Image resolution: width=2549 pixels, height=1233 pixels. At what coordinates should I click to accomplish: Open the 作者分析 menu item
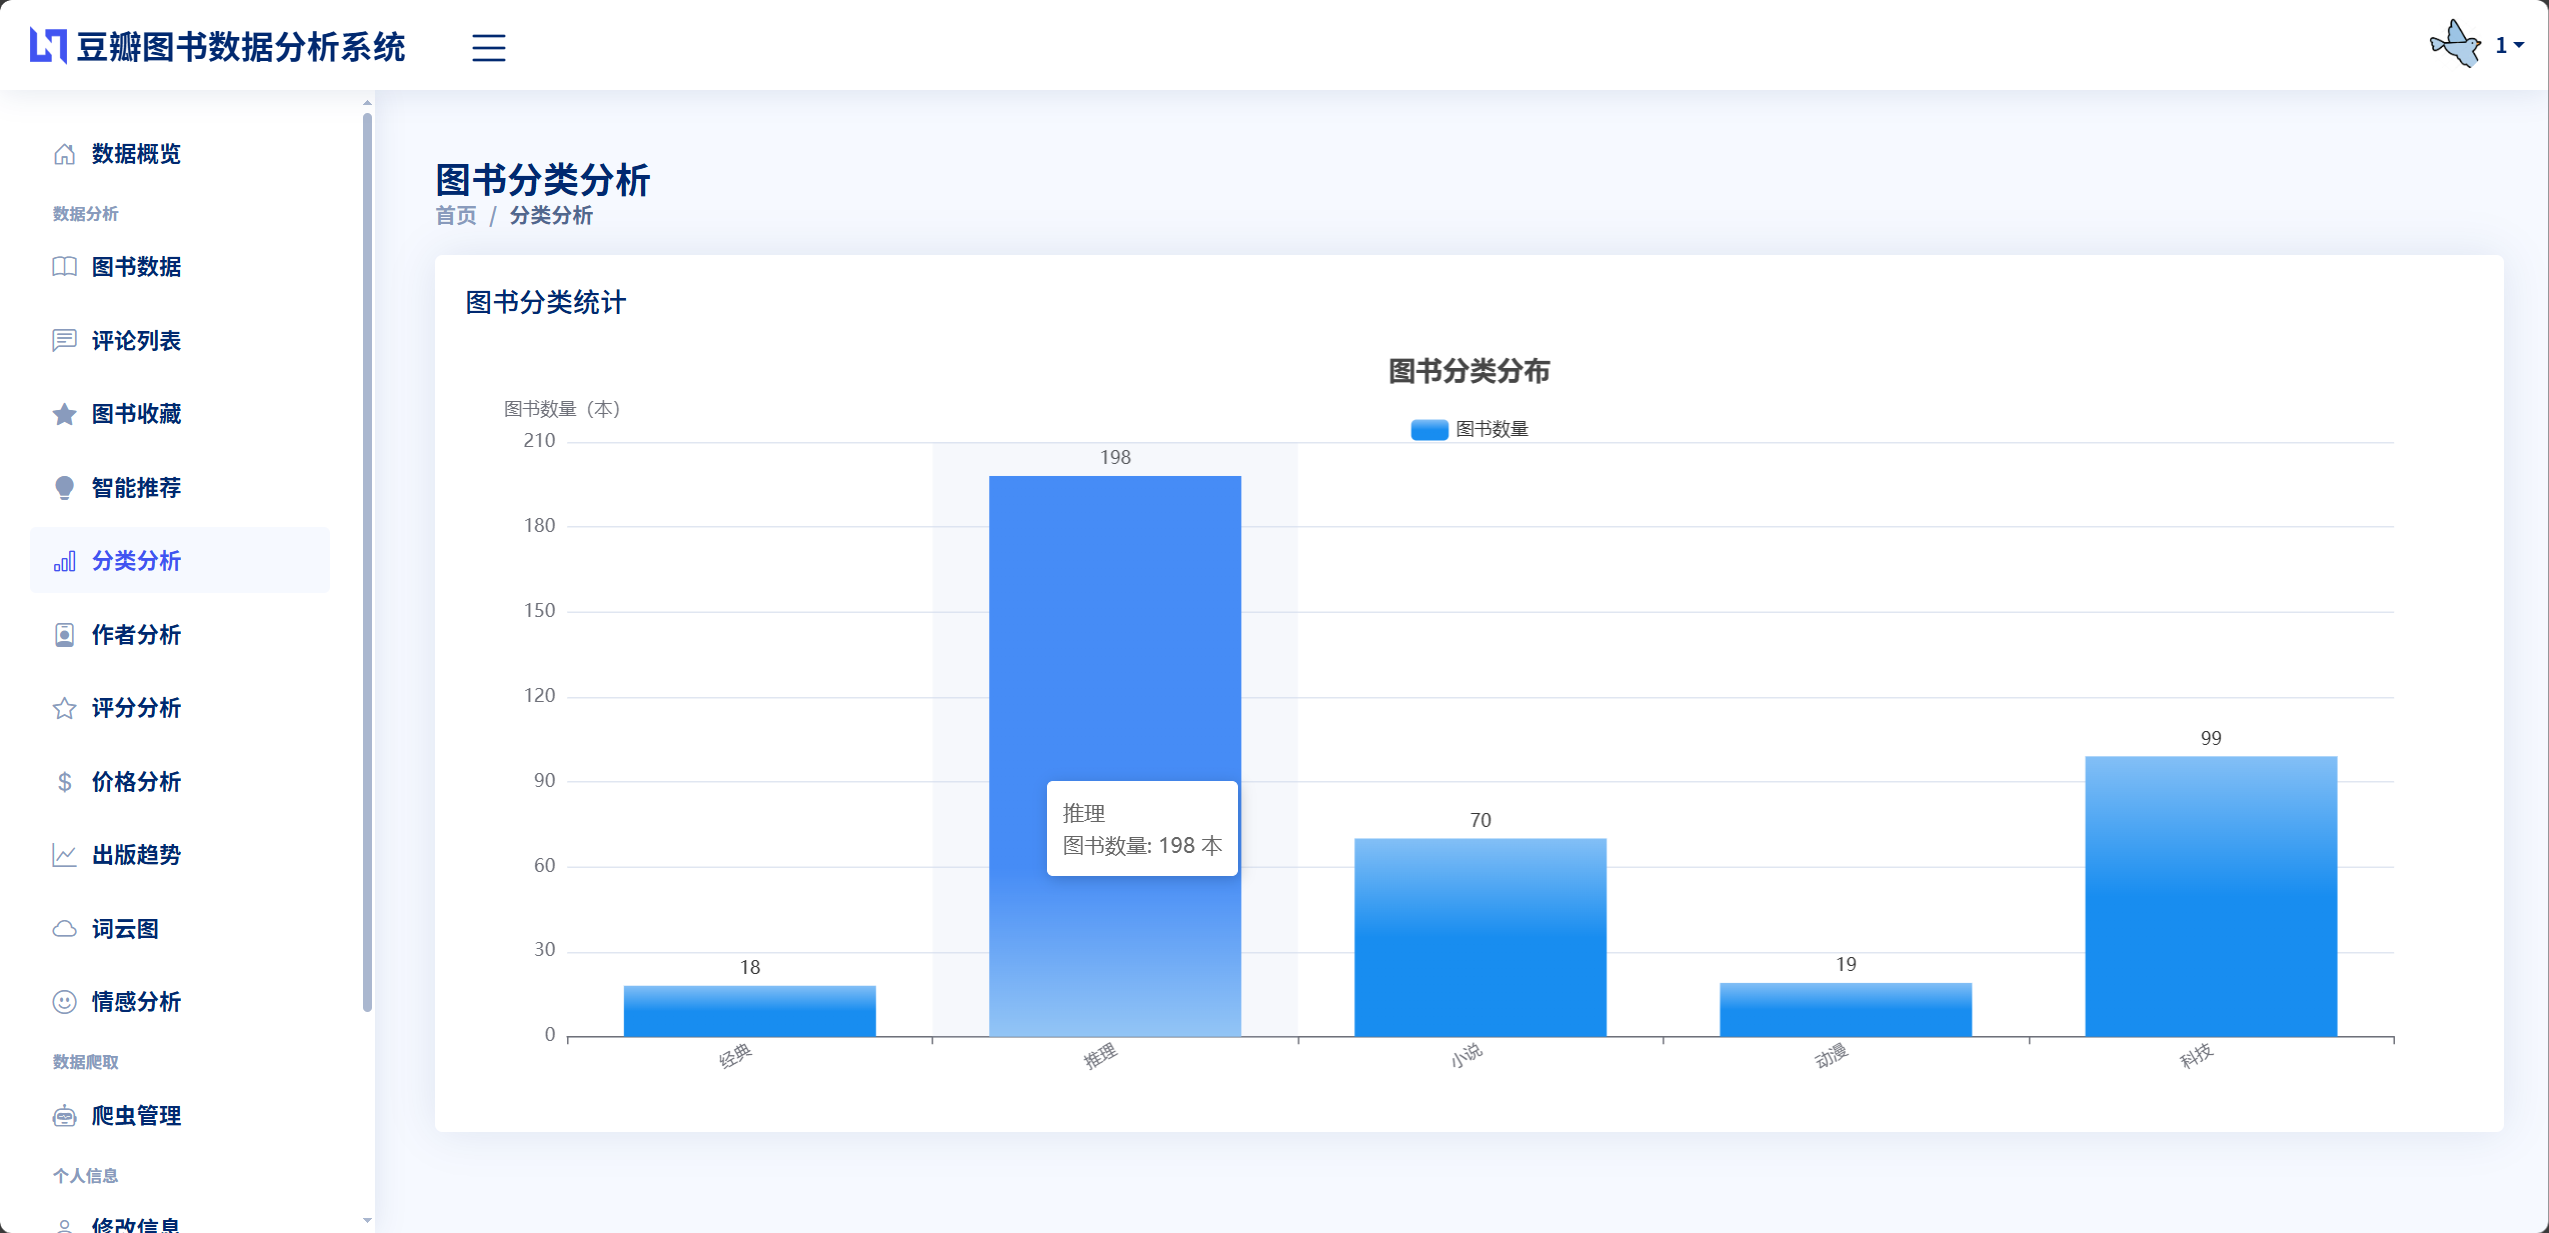click(x=136, y=635)
